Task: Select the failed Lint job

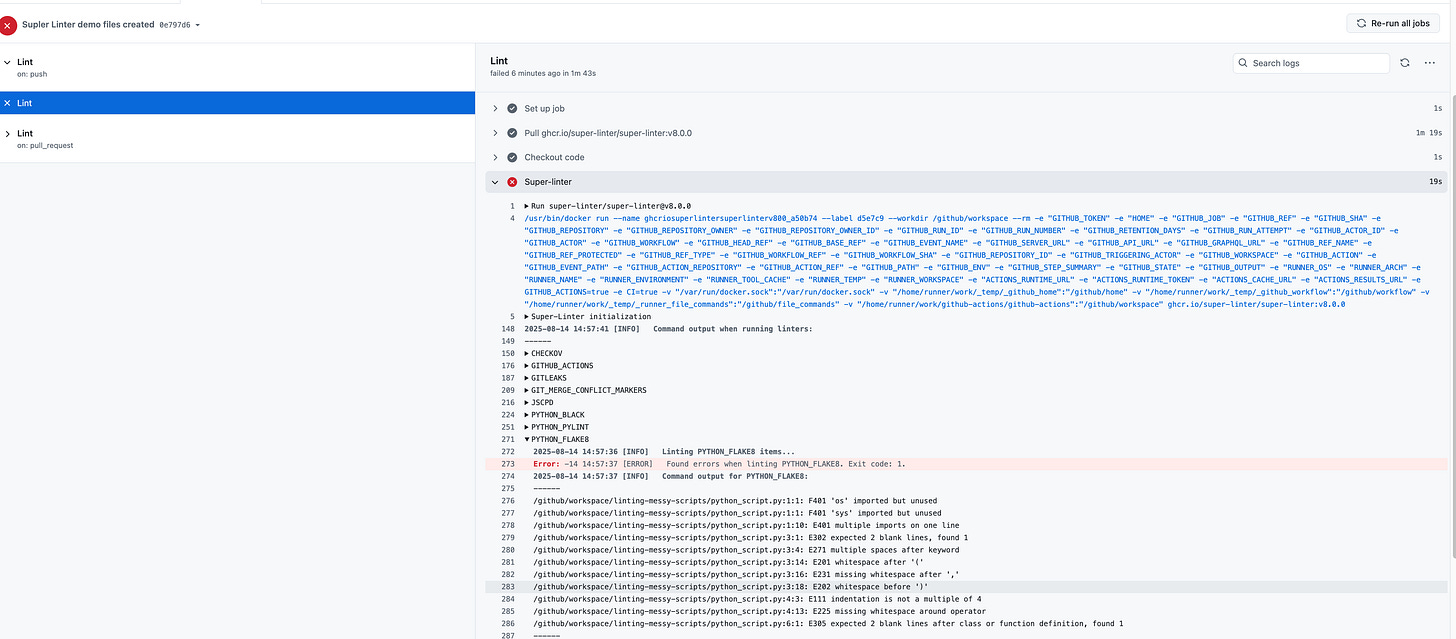Action: [237, 103]
